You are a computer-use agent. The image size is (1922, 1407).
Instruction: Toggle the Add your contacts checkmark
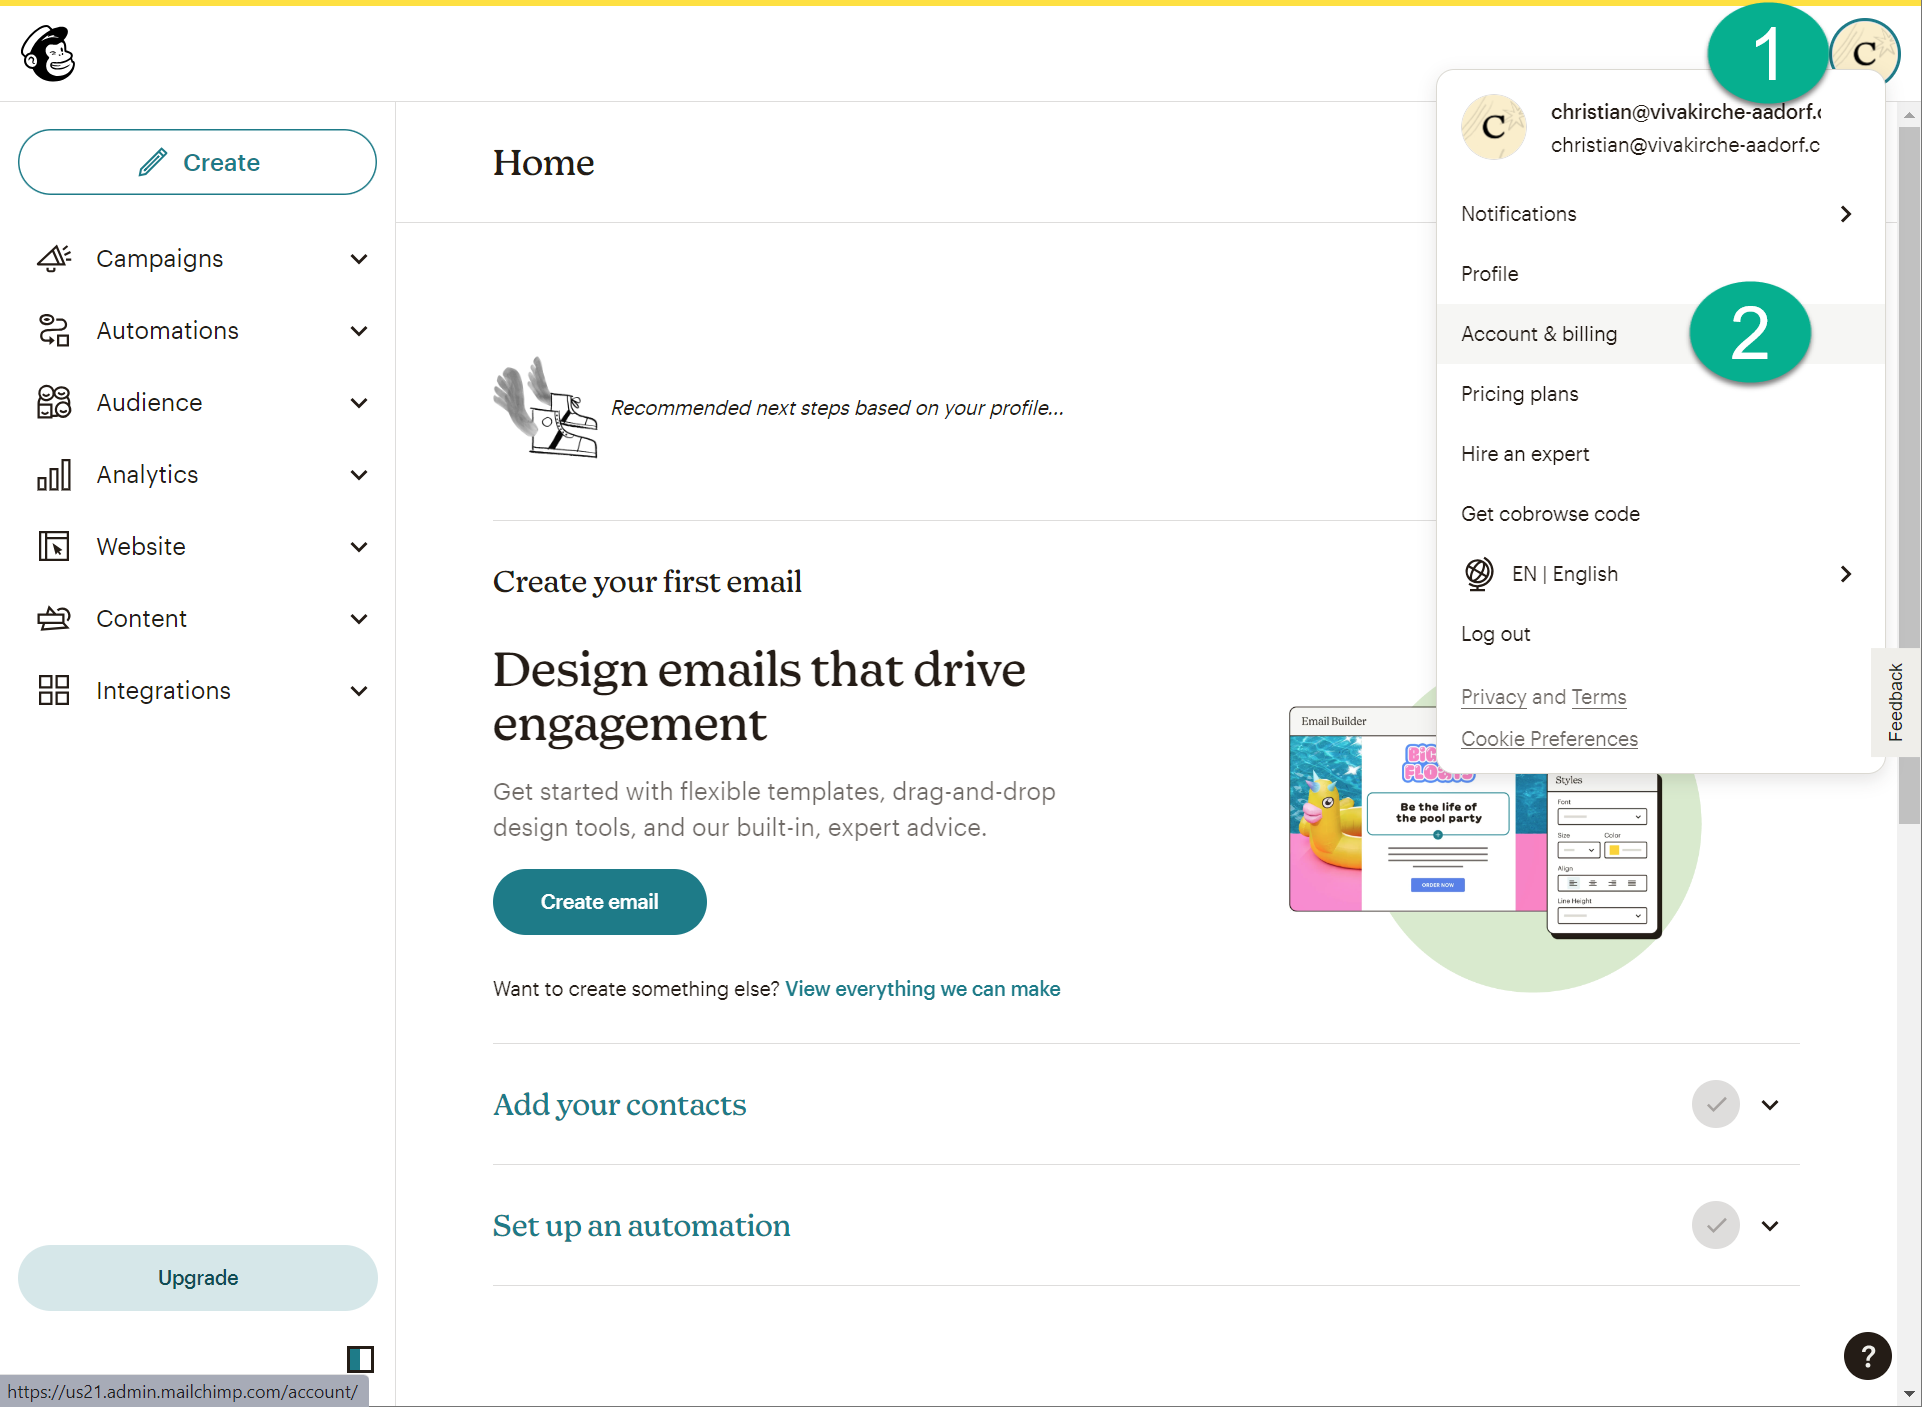[1715, 1105]
